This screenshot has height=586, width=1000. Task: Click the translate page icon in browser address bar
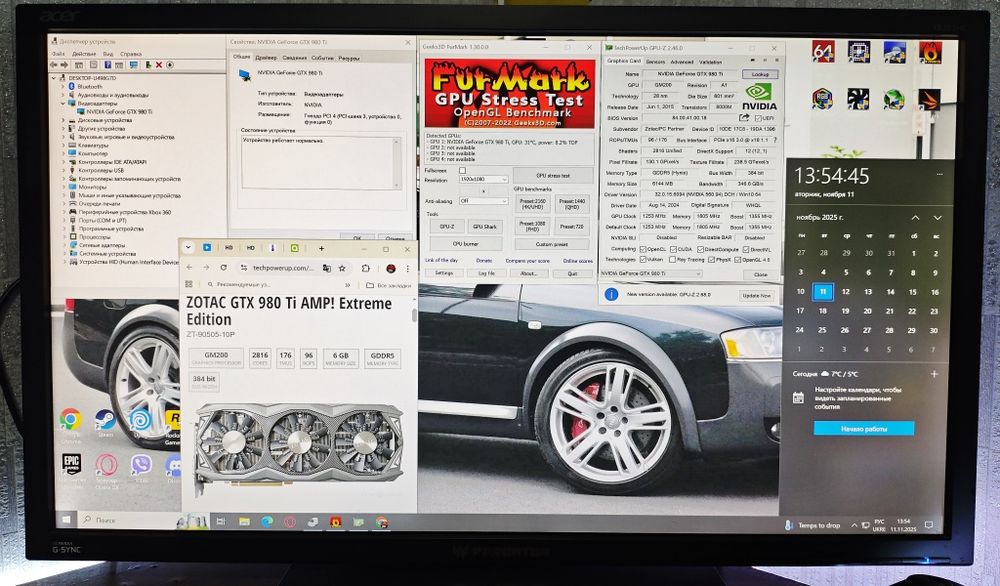(x=327, y=268)
